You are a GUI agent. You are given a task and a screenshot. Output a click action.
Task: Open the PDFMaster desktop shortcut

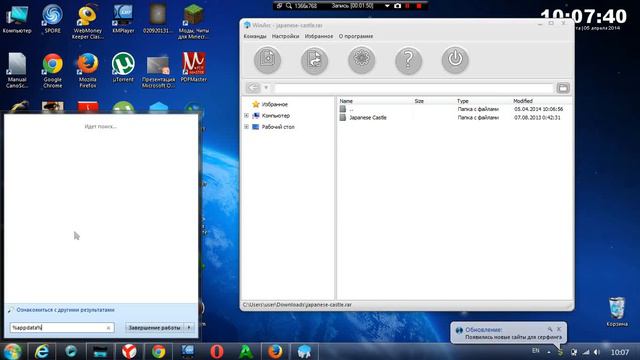coord(193,67)
